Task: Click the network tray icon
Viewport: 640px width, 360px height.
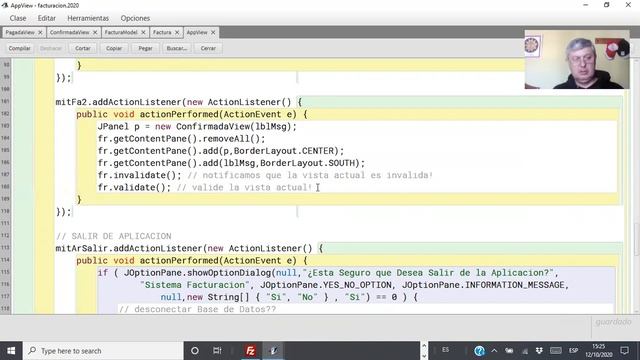Action: click(x=525, y=351)
